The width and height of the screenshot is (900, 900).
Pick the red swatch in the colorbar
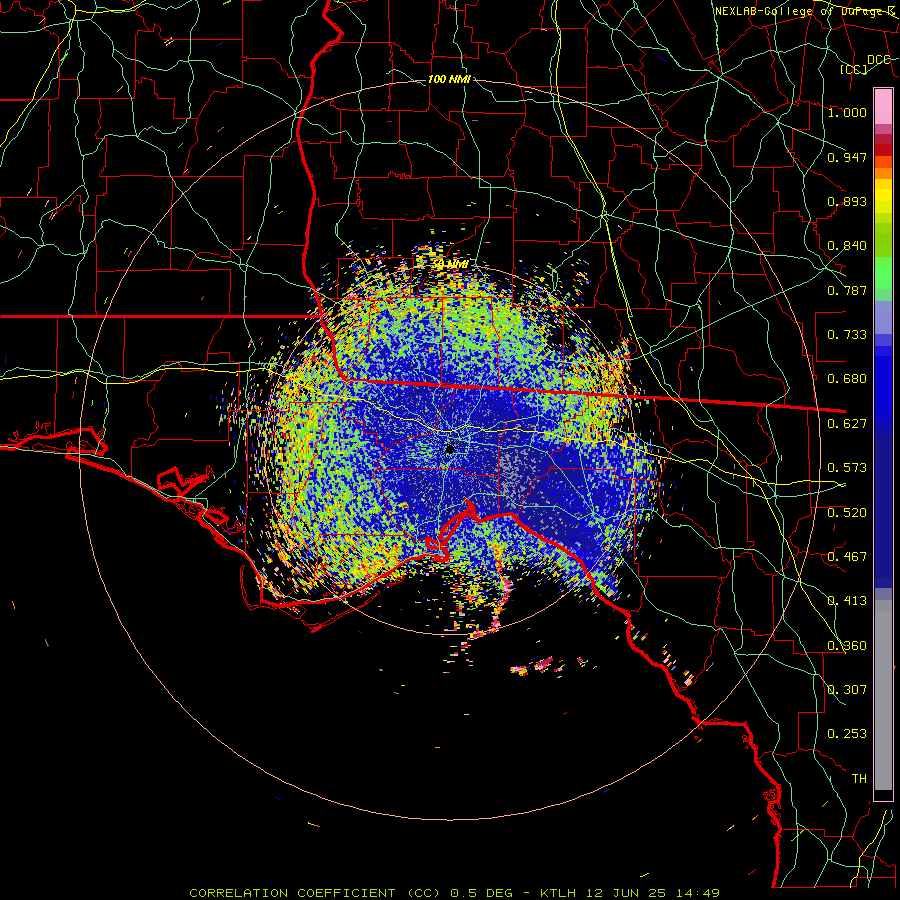point(883,150)
